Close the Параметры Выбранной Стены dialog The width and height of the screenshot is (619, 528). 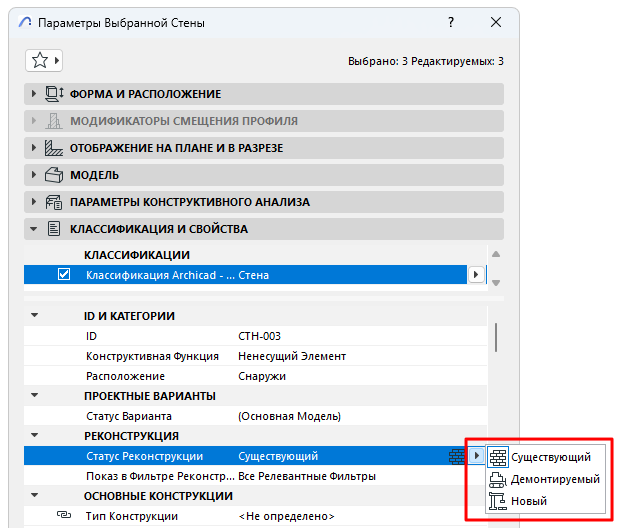496,22
